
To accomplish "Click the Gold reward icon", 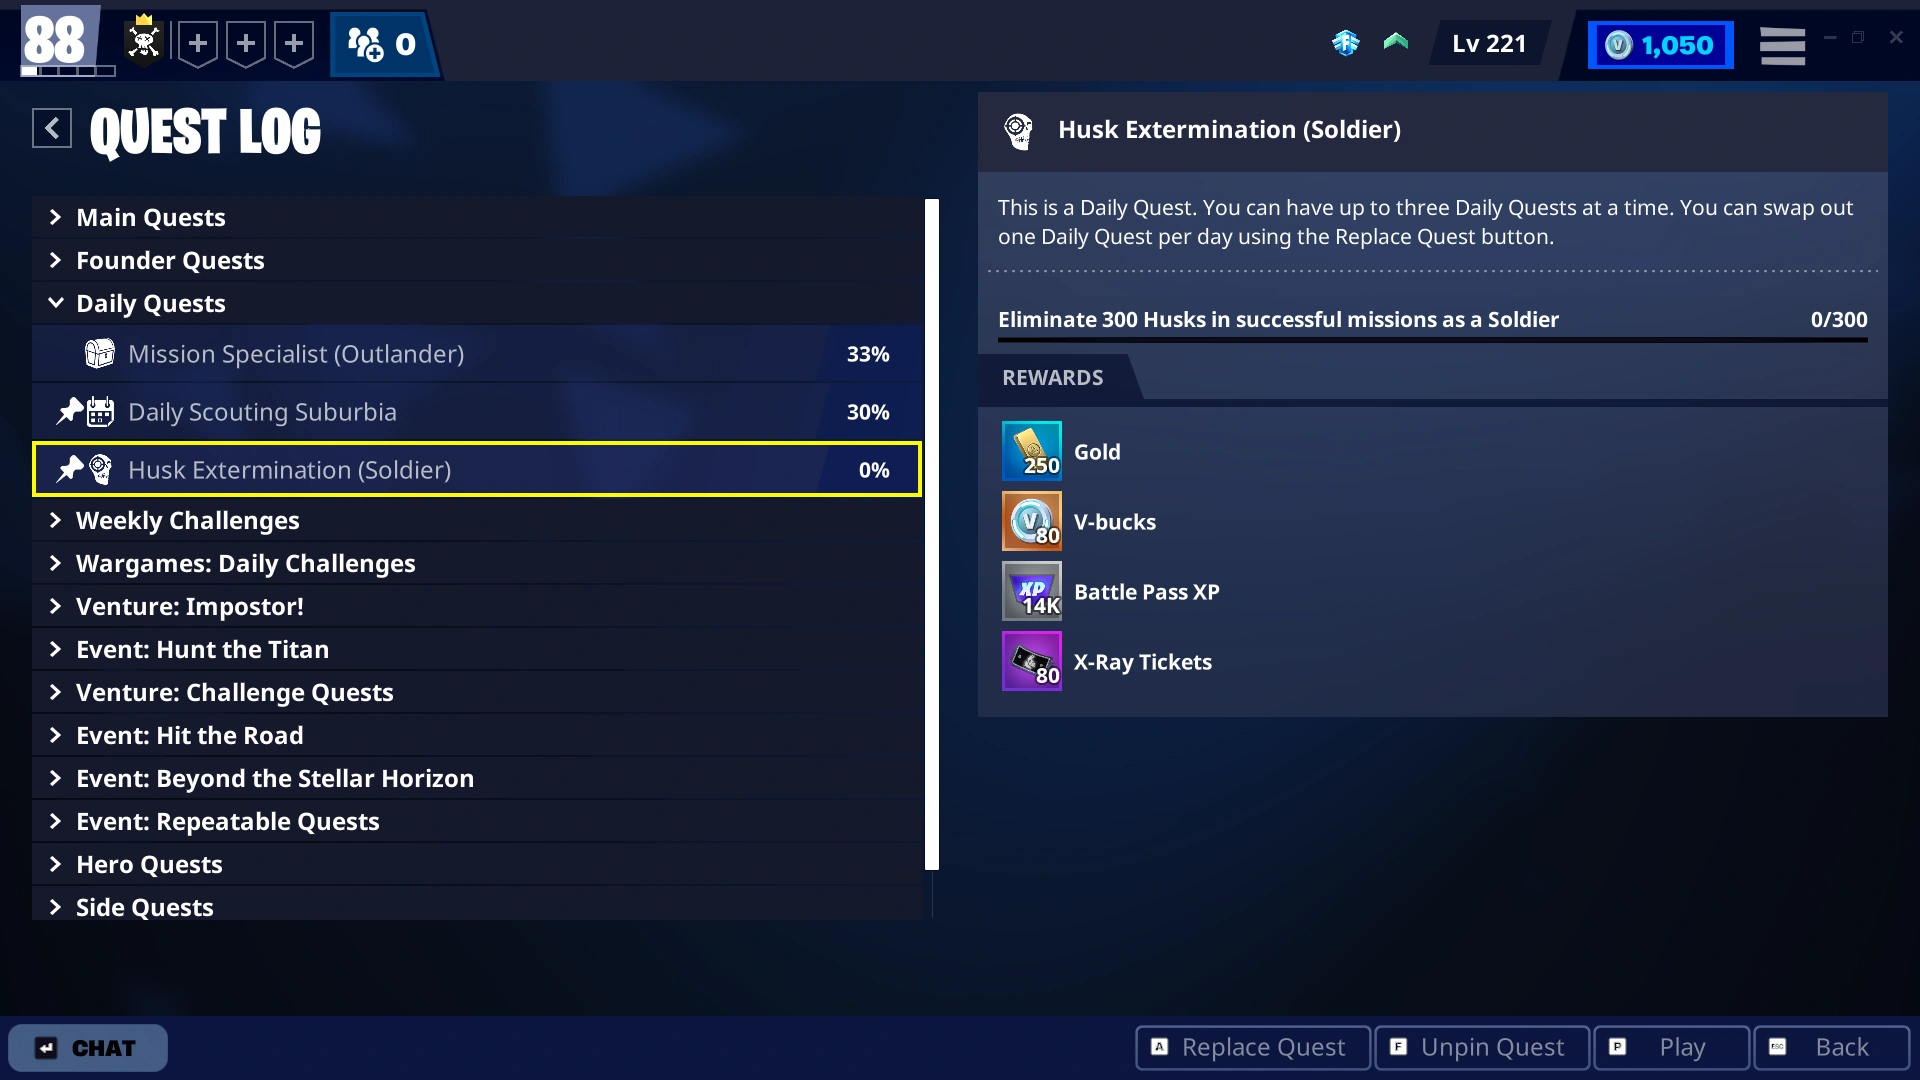I will click(1031, 452).
